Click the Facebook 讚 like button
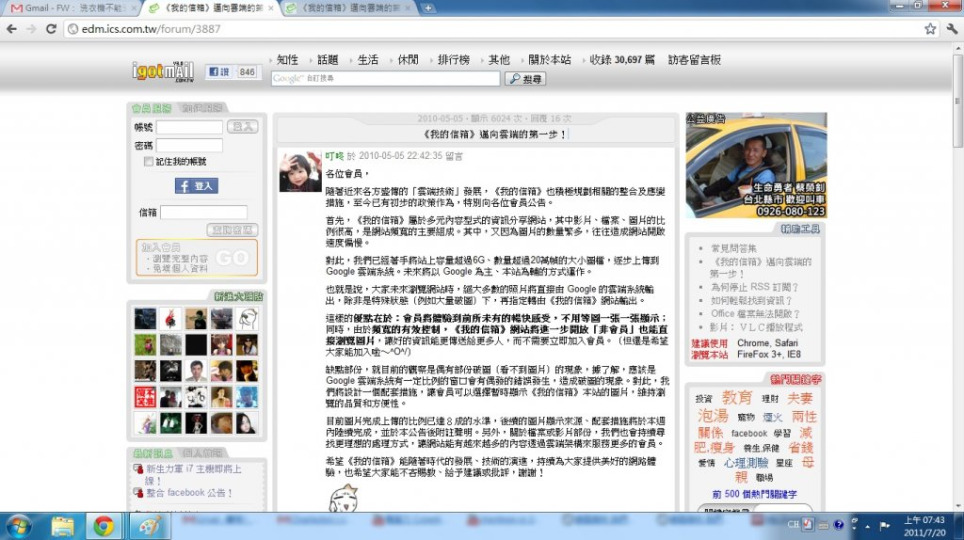This screenshot has height=540, width=964. [219, 73]
